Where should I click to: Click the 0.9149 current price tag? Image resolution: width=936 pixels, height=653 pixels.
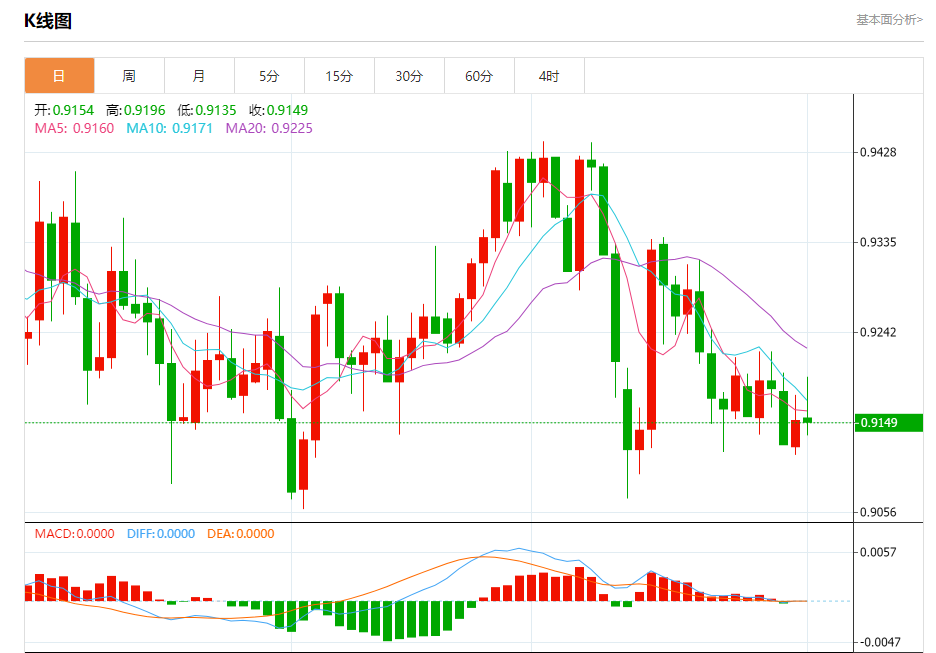click(889, 423)
